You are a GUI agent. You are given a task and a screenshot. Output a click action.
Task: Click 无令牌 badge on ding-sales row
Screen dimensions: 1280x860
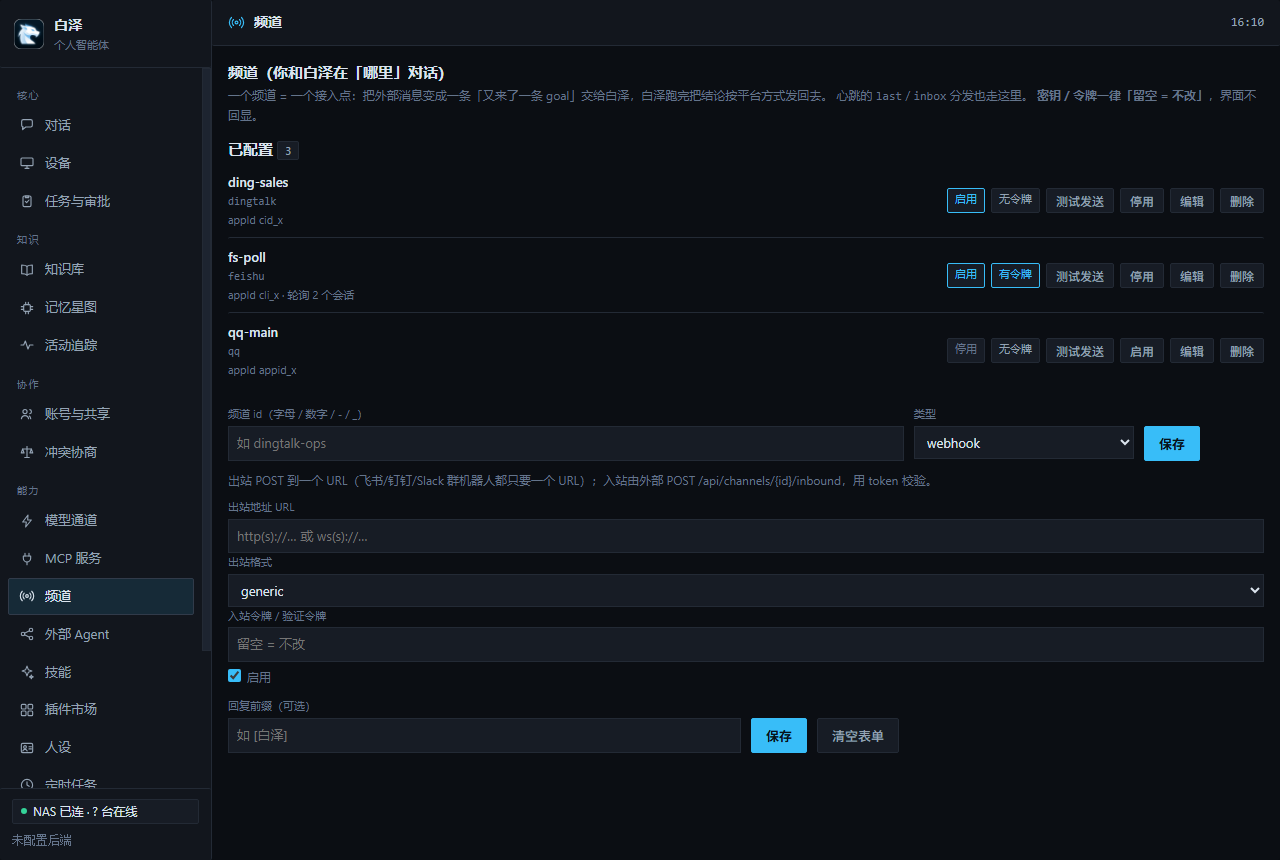click(1015, 200)
